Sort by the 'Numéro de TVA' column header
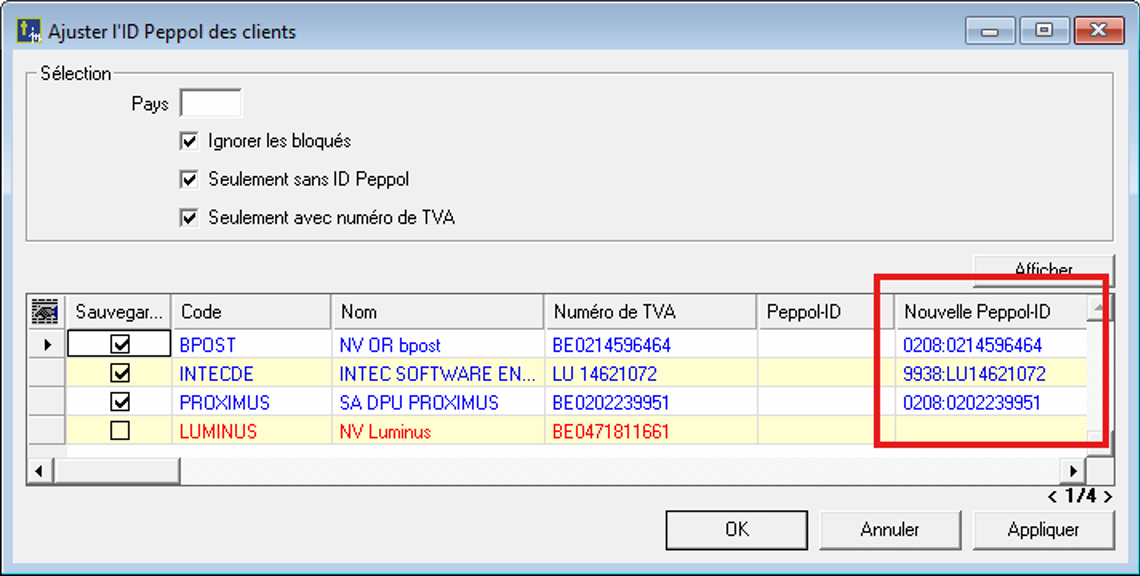The height and width of the screenshot is (576, 1140). pyautogui.click(x=650, y=312)
